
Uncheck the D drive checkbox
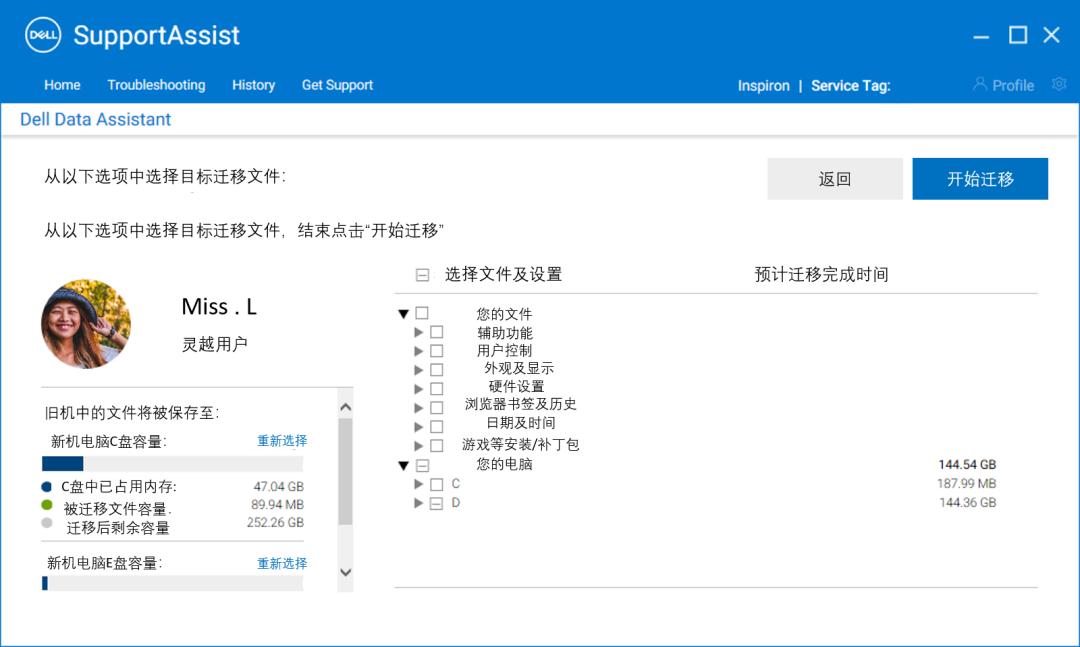(436, 500)
